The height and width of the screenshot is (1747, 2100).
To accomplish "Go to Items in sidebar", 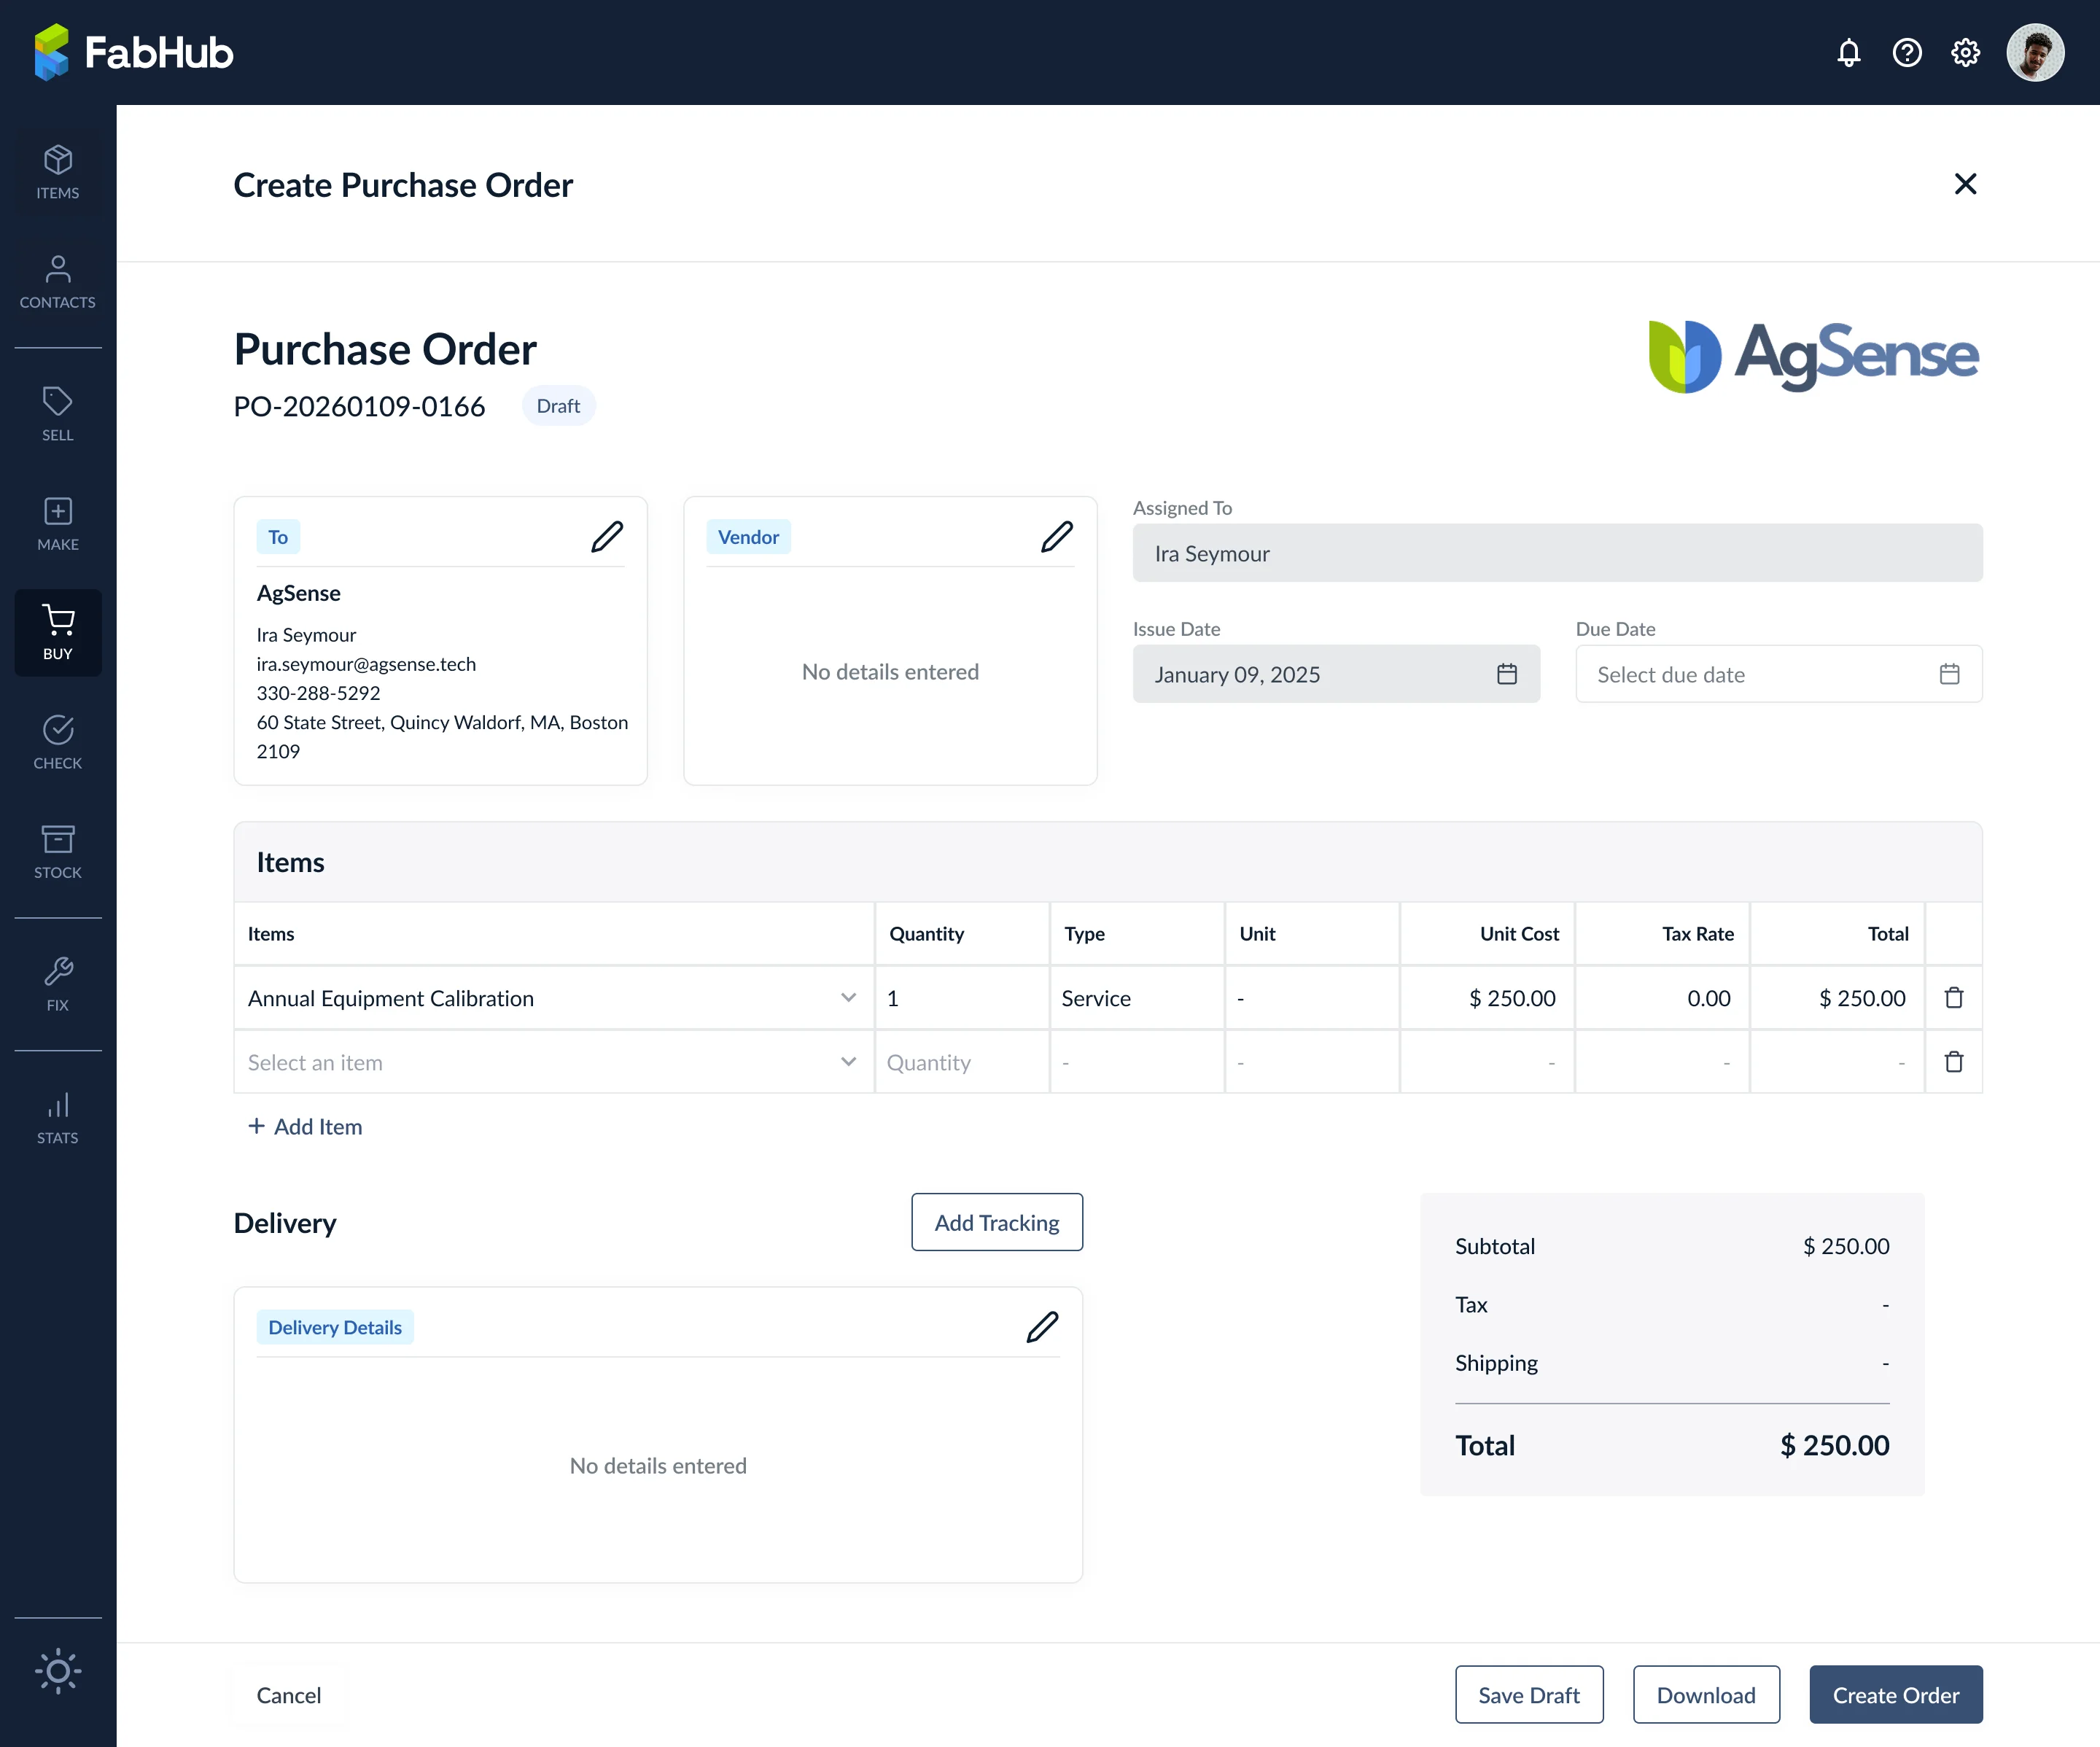I will point(58,172).
